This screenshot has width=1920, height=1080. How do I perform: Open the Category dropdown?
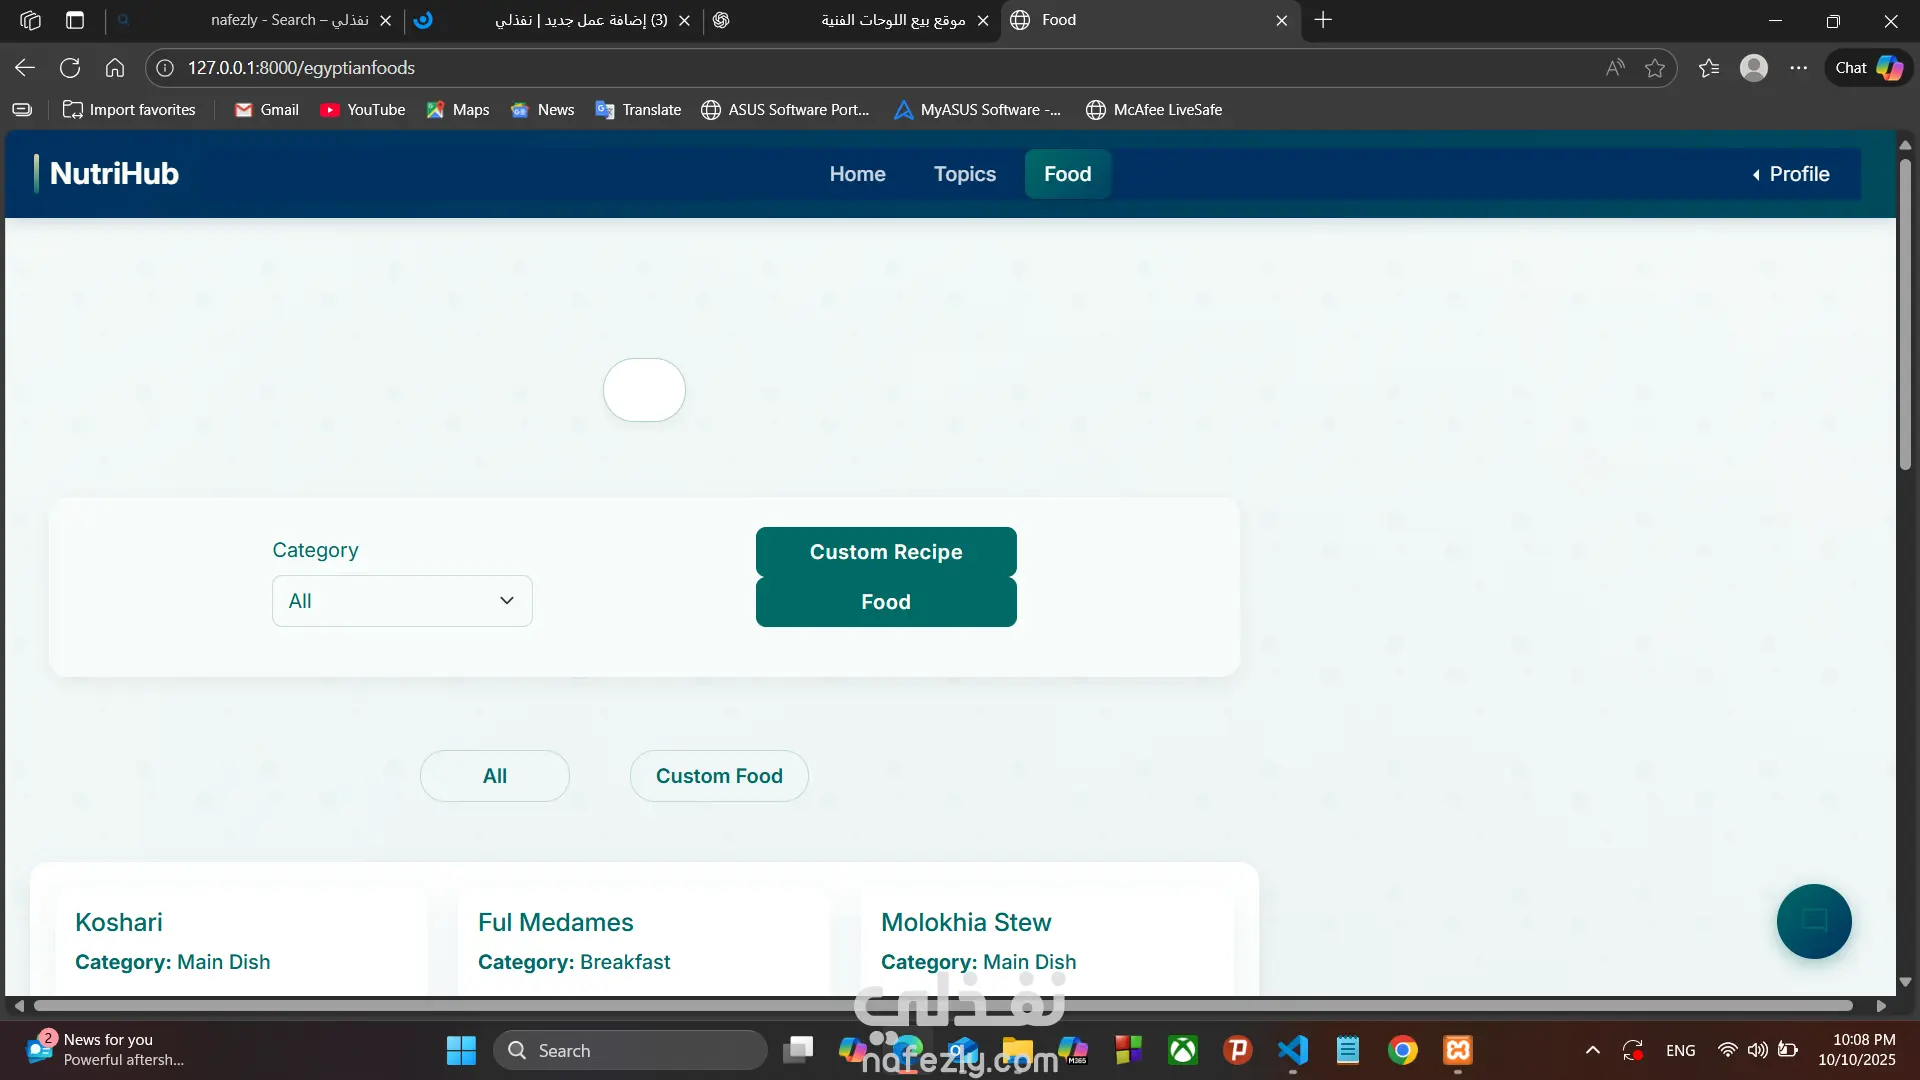click(x=402, y=601)
